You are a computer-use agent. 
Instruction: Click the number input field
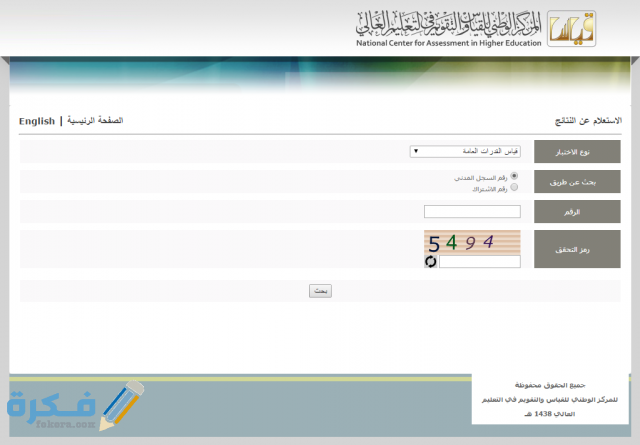[x=472, y=211]
